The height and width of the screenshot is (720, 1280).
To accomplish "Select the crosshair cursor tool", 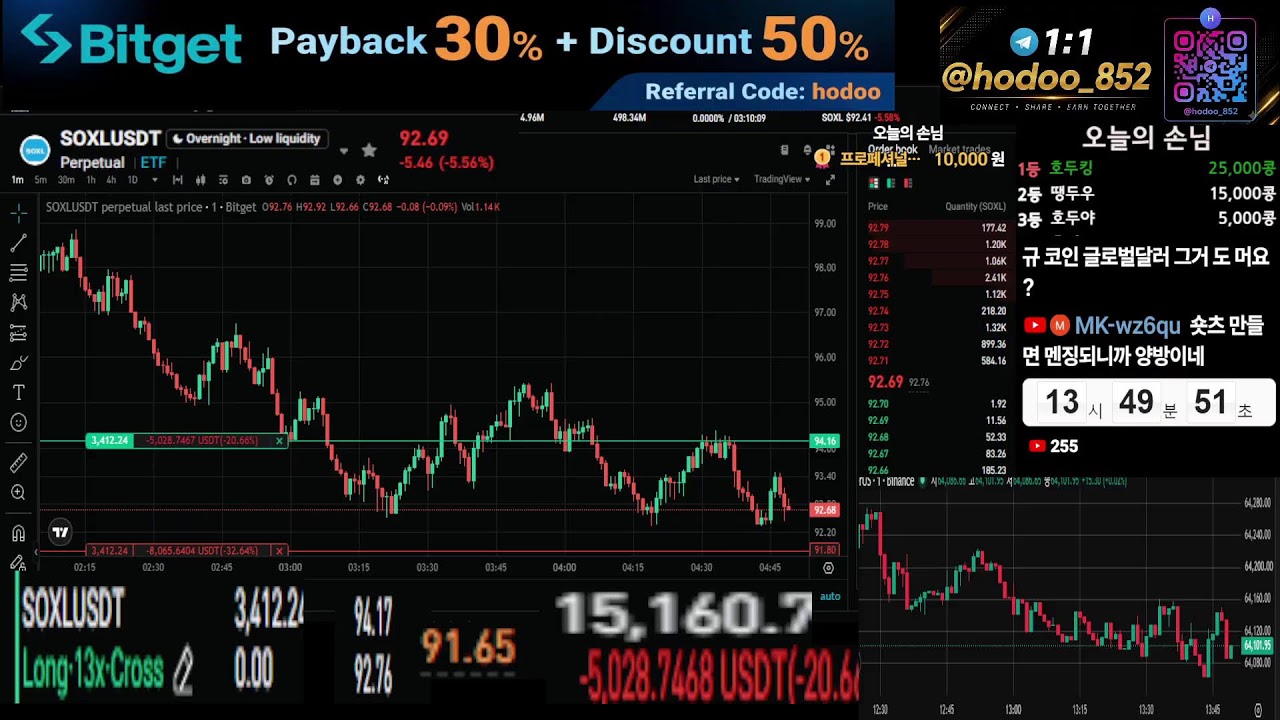I will pyautogui.click(x=18, y=213).
